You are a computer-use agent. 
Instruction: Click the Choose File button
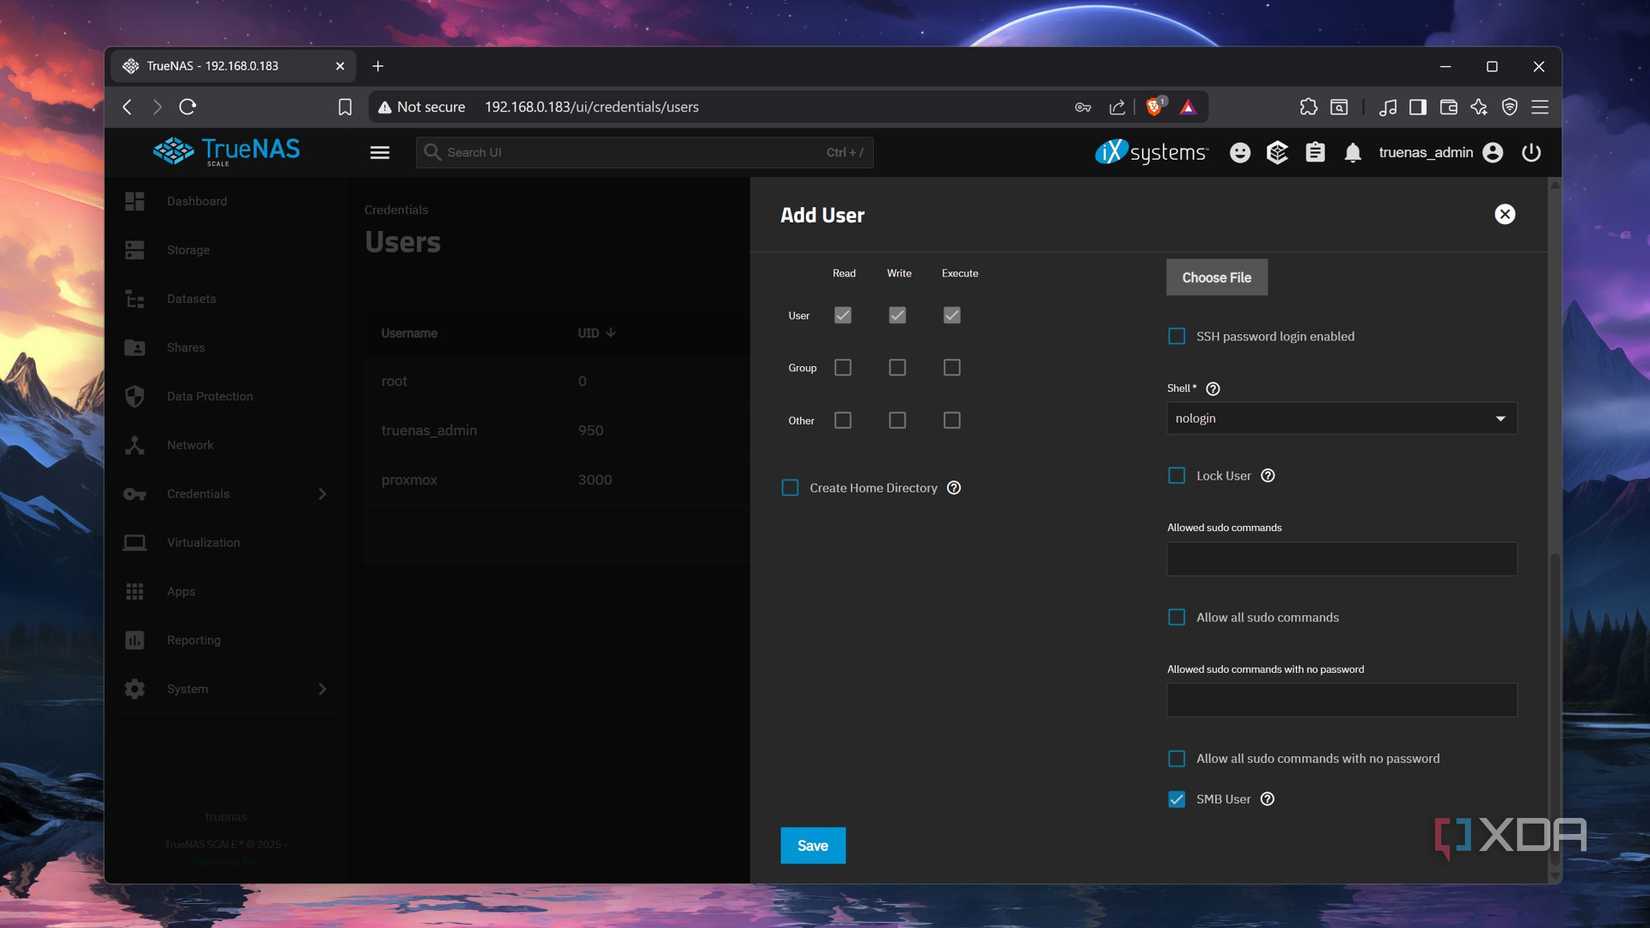(x=1216, y=277)
